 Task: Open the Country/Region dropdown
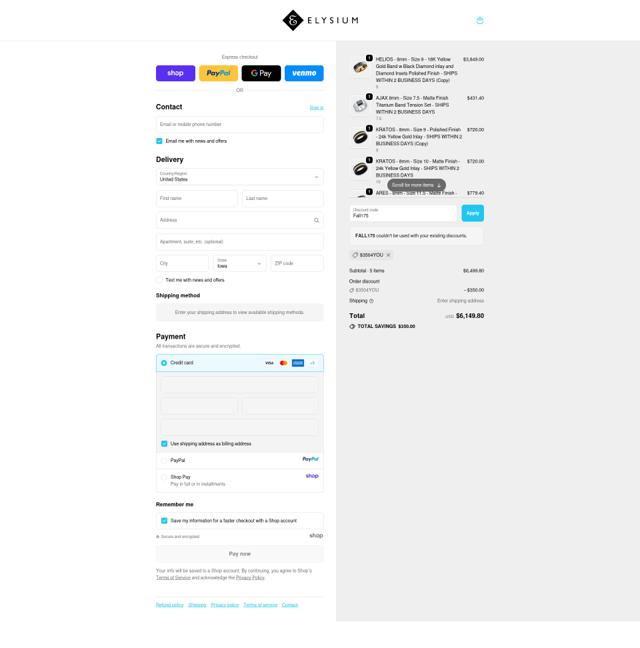(x=240, y=177)
